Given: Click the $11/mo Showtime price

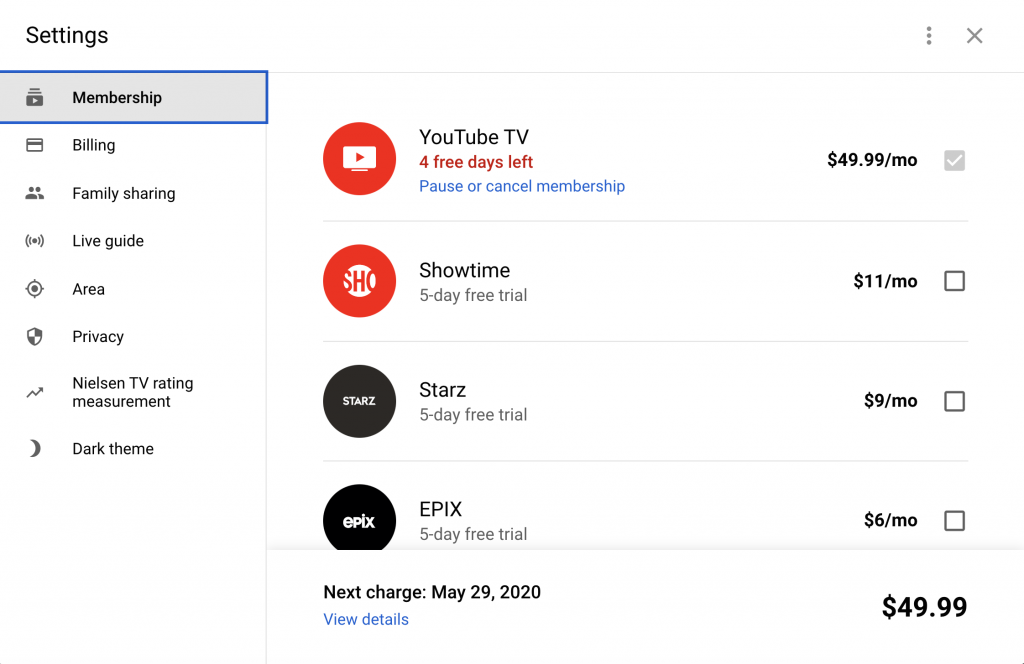Looking at the screenshot, I should tap(885, 281).
